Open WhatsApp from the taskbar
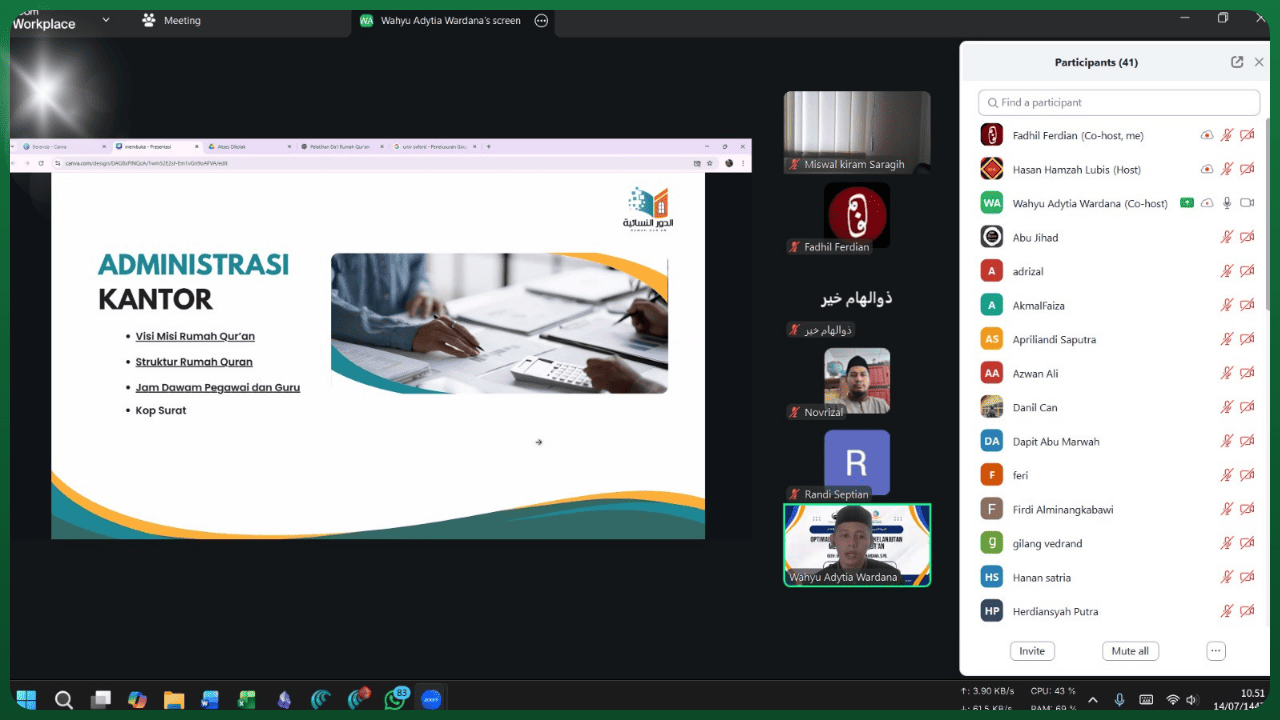The image size is (1280, 720). [x=395, y=699]
